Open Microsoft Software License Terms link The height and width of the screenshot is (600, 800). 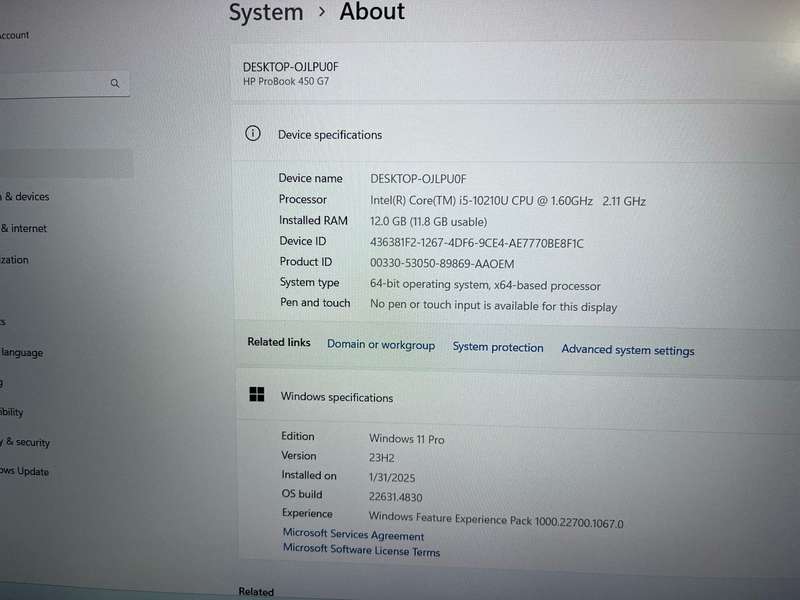(361, 549)
